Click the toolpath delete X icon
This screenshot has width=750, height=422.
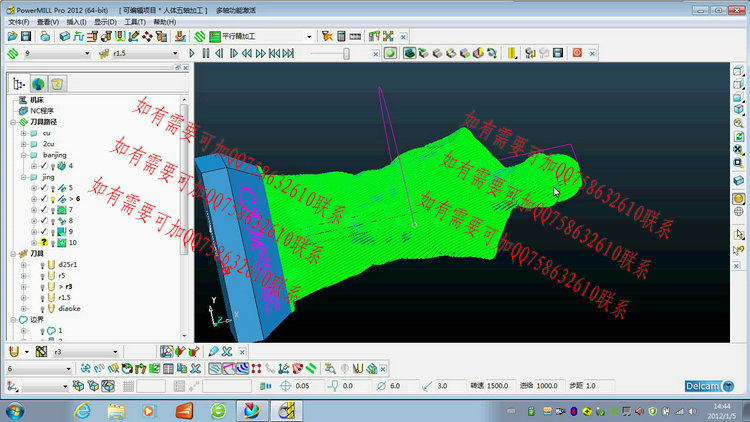click(196, 369)
